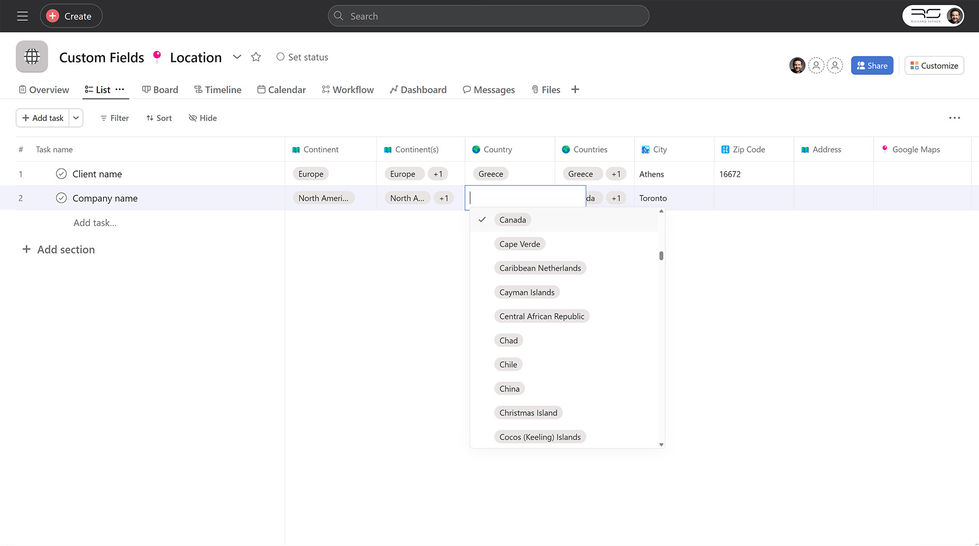Click the Search input field
Image resolution: width=979 pixels, height=546 pixels.
point(488,16)
